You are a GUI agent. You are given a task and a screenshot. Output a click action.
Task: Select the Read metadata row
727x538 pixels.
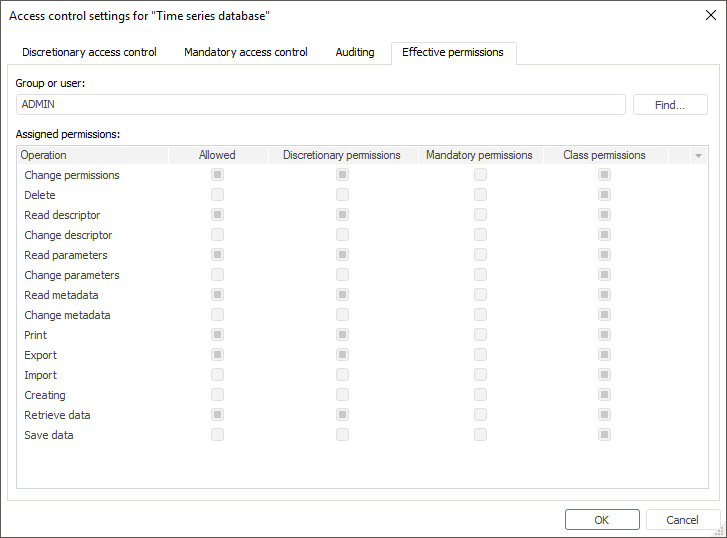61,295
